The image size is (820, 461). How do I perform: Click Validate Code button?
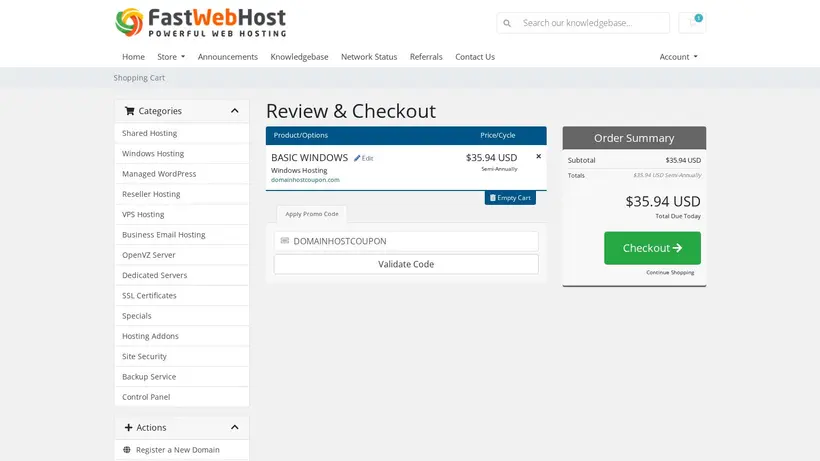coord(406,264)
